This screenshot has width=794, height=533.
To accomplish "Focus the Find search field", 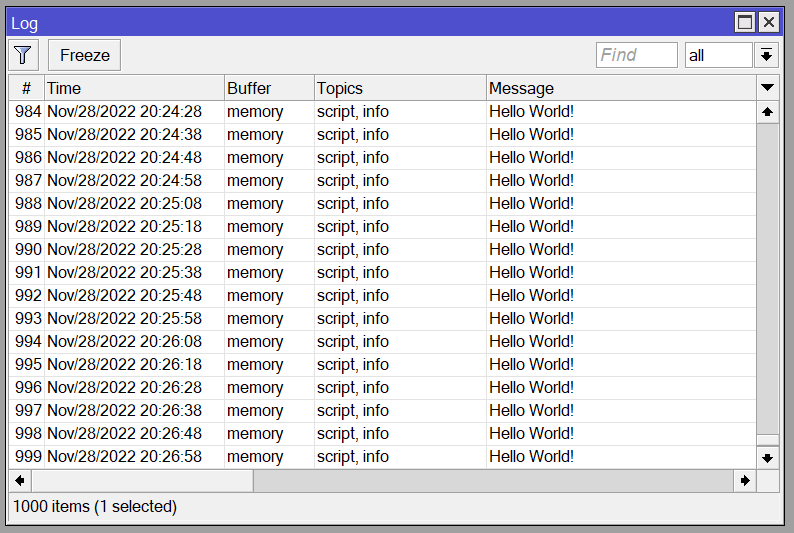I will pyautogui.click(x=636, y=55).
